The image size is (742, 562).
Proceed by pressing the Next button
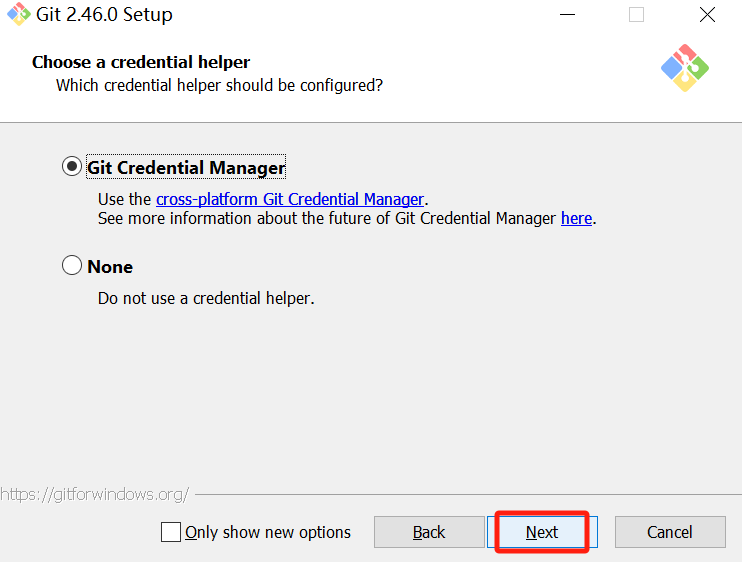coord(542,532)
